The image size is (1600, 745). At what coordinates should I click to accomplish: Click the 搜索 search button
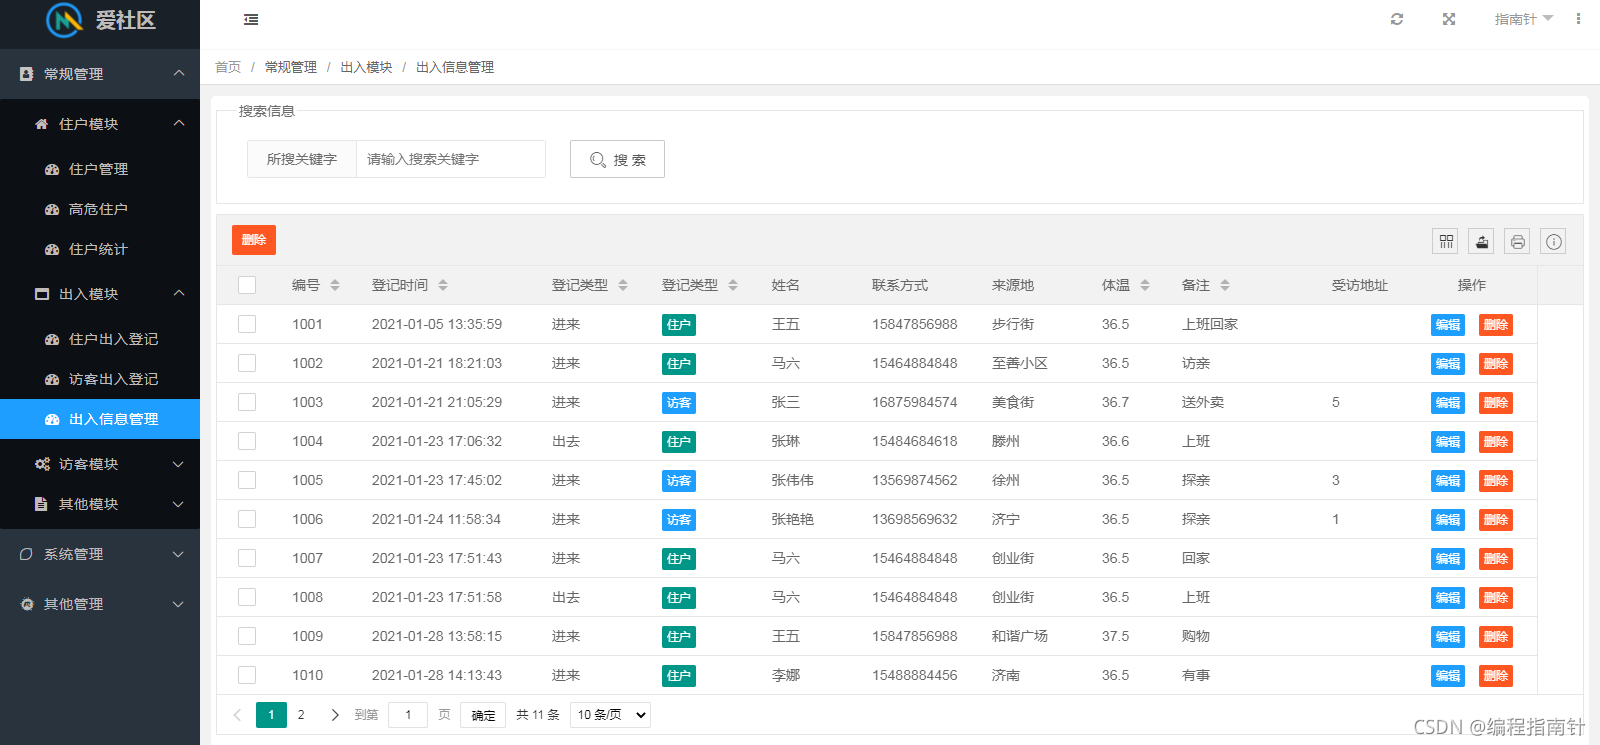click(617, 159)
